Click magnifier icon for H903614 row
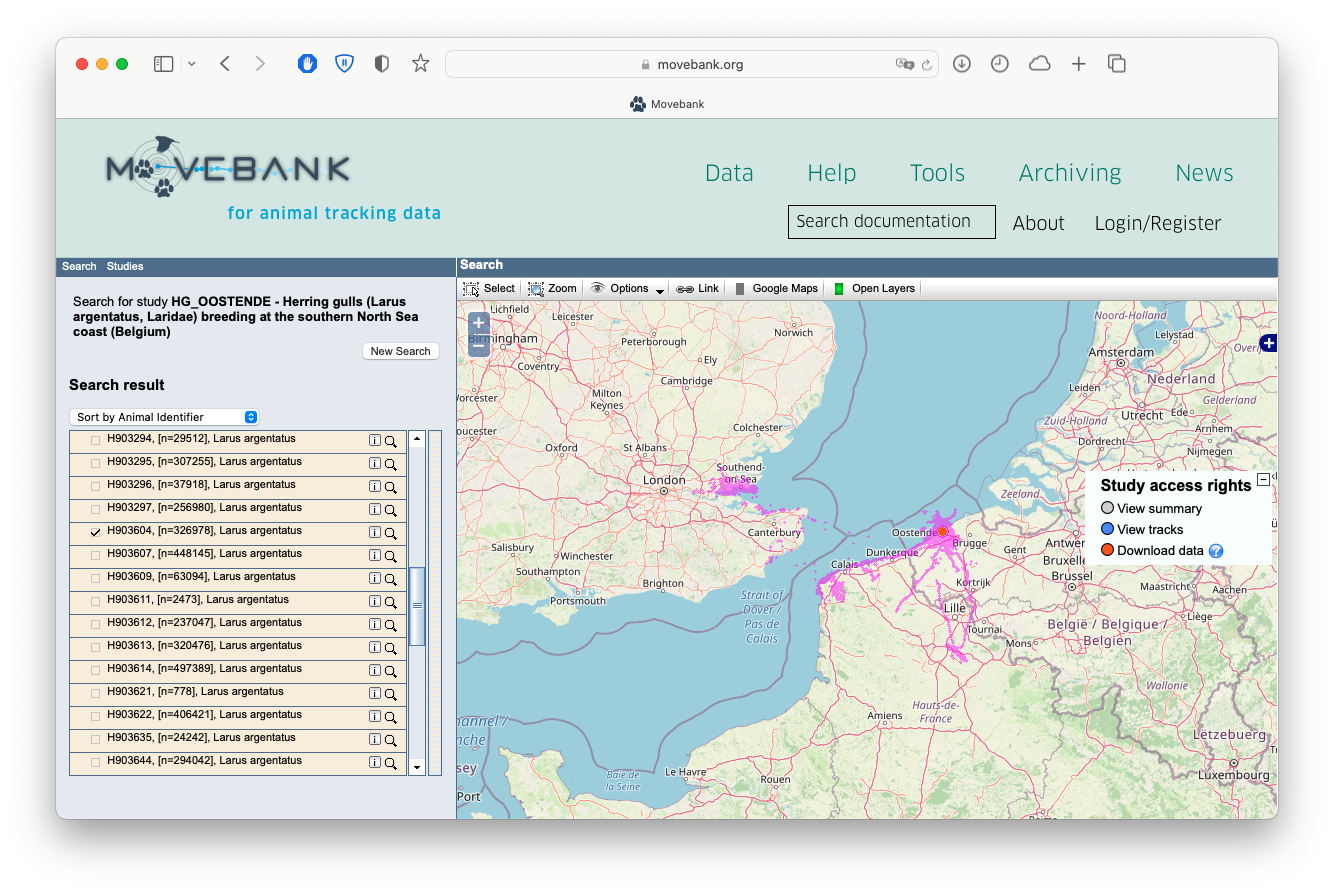The width and height of the screenshot is (1334, 893). pos(391,671)
